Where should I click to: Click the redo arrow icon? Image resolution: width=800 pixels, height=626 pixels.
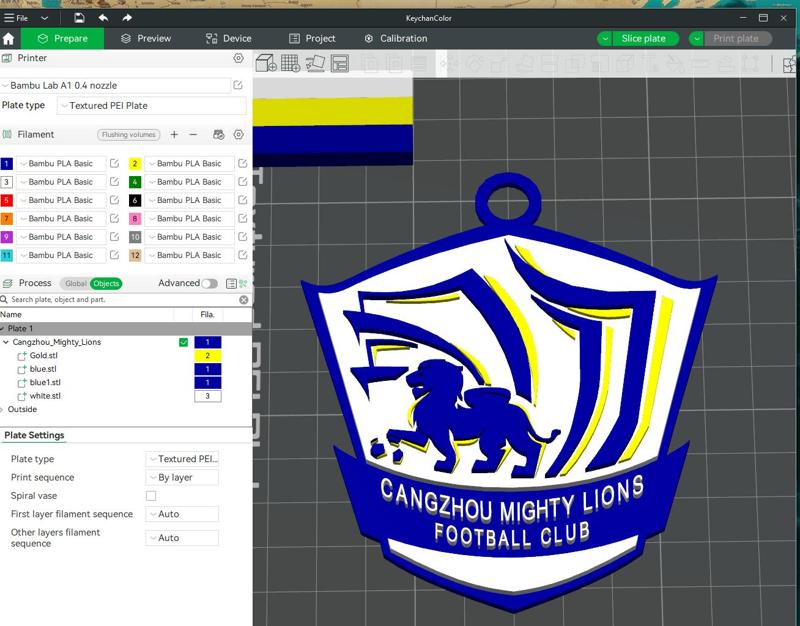[125, 16]
